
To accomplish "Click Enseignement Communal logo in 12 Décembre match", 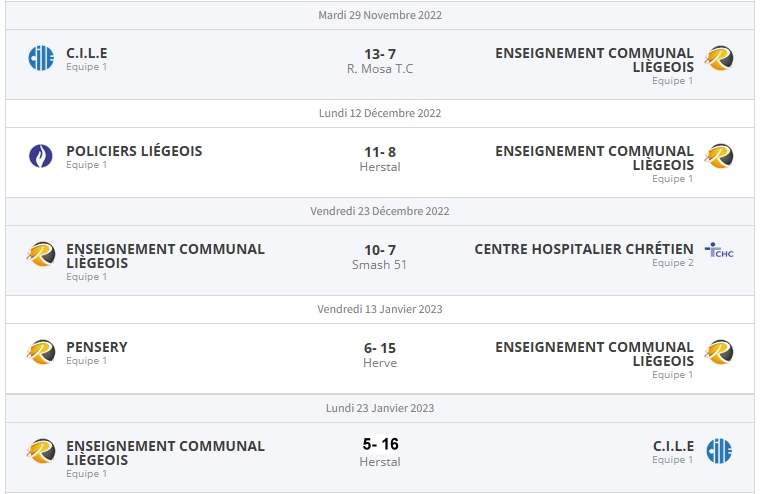I will coord(719,156).
